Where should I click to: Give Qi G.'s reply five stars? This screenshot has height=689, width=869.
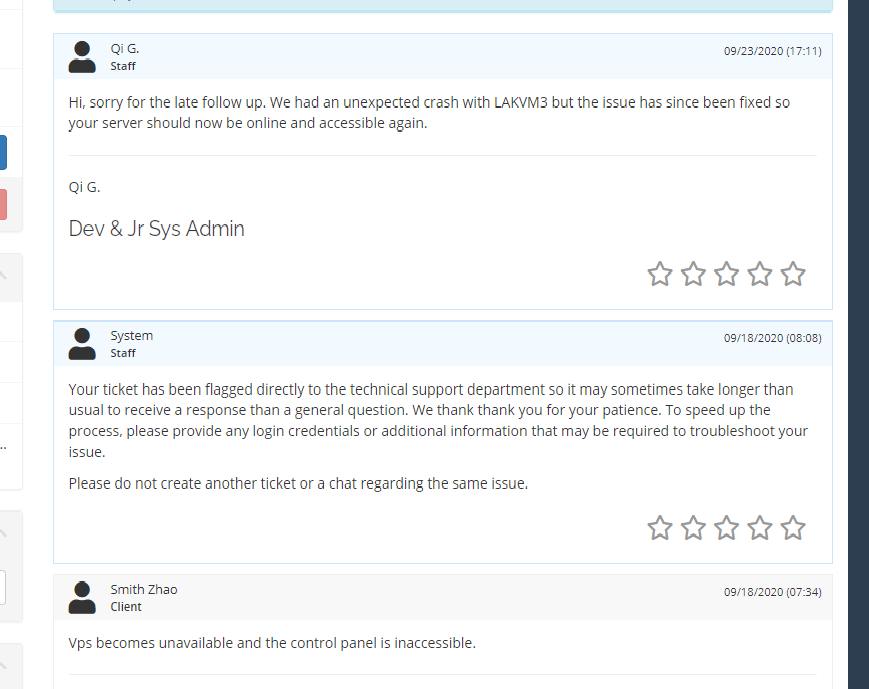tap(793, 274)
